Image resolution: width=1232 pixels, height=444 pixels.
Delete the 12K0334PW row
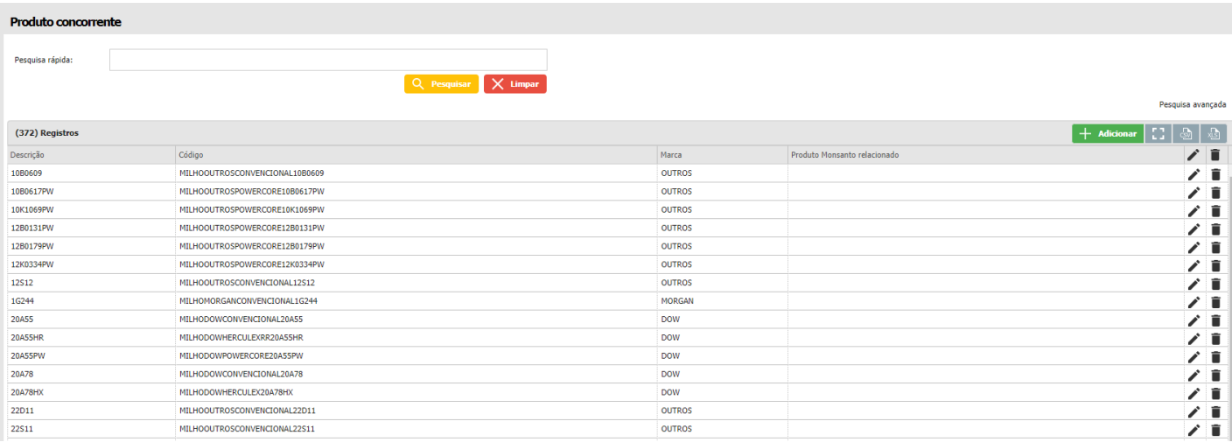tap(1215, 265)
